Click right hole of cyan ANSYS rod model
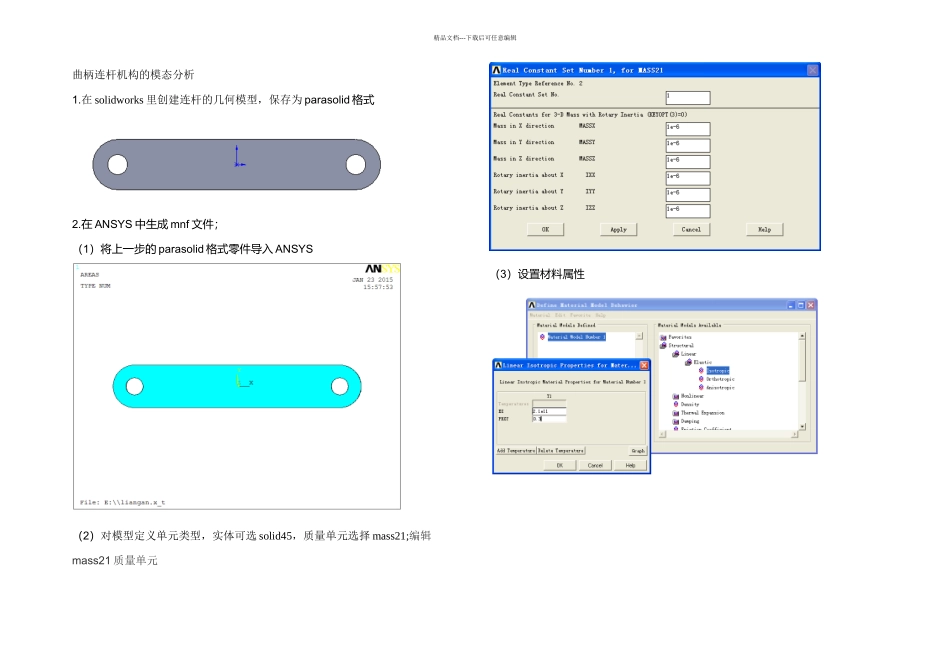 coord(340,386)
